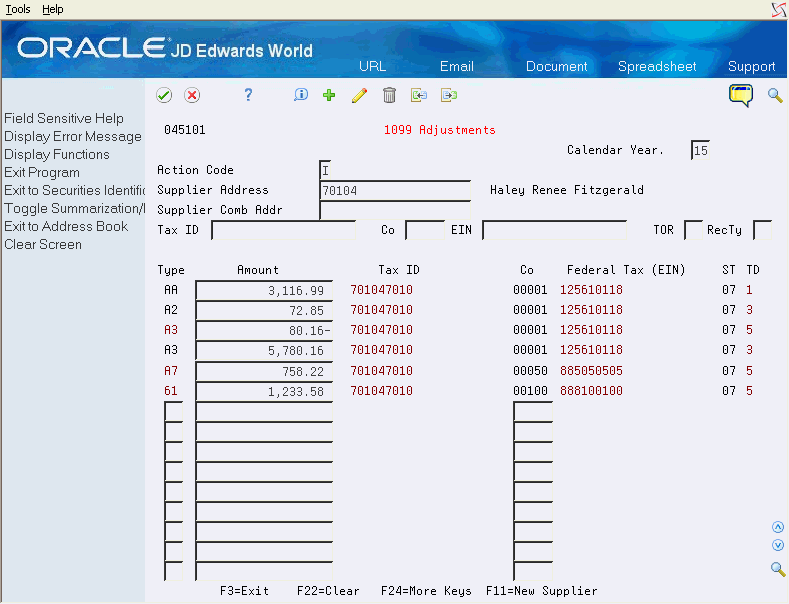Click the header EIN input field
This screenshot has height=604, width=789.
(x=555, y=231)
